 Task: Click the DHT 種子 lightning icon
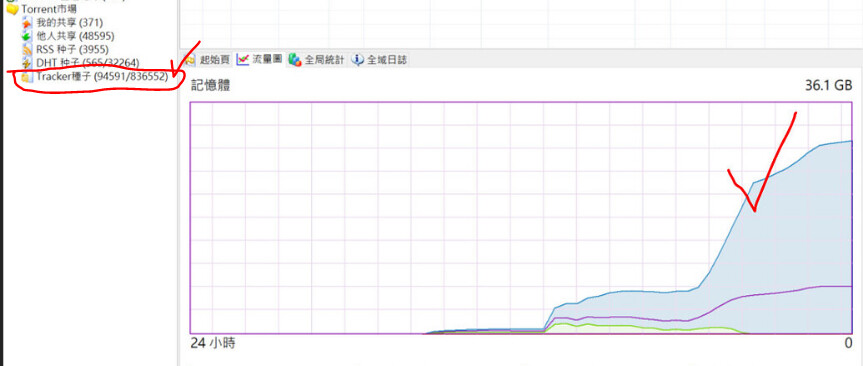tap(26, 63)
